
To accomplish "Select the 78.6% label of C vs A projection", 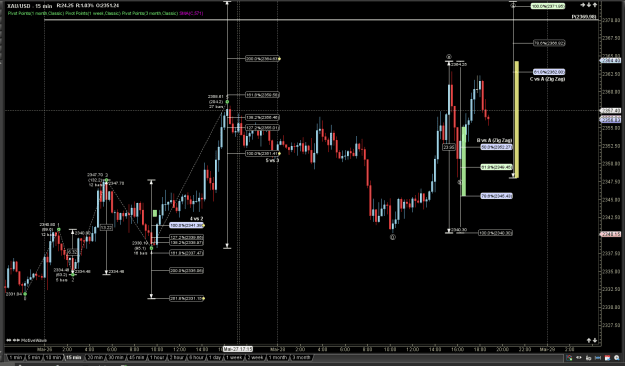I will click(549, 43).
